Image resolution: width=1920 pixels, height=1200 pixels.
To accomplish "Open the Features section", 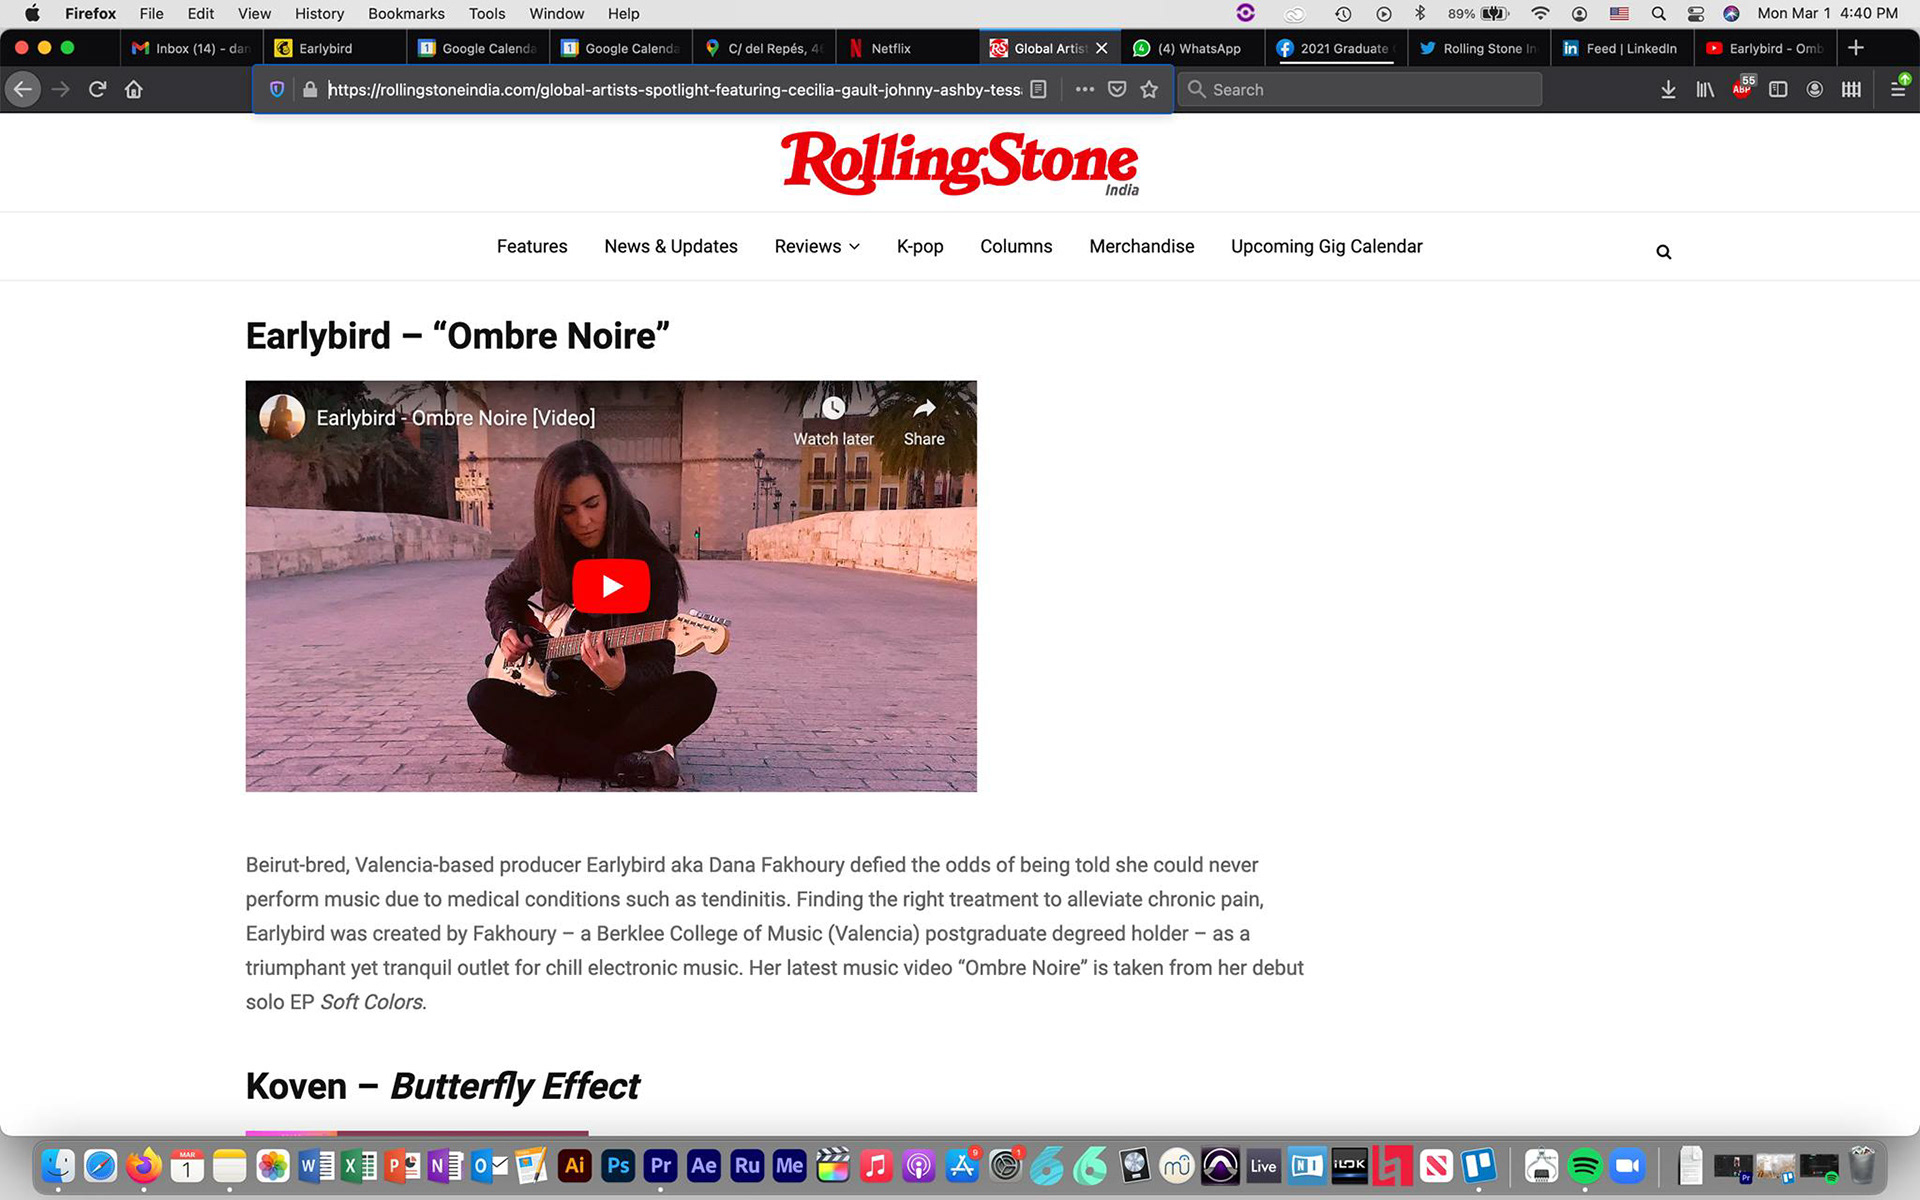I will point(532,246).
